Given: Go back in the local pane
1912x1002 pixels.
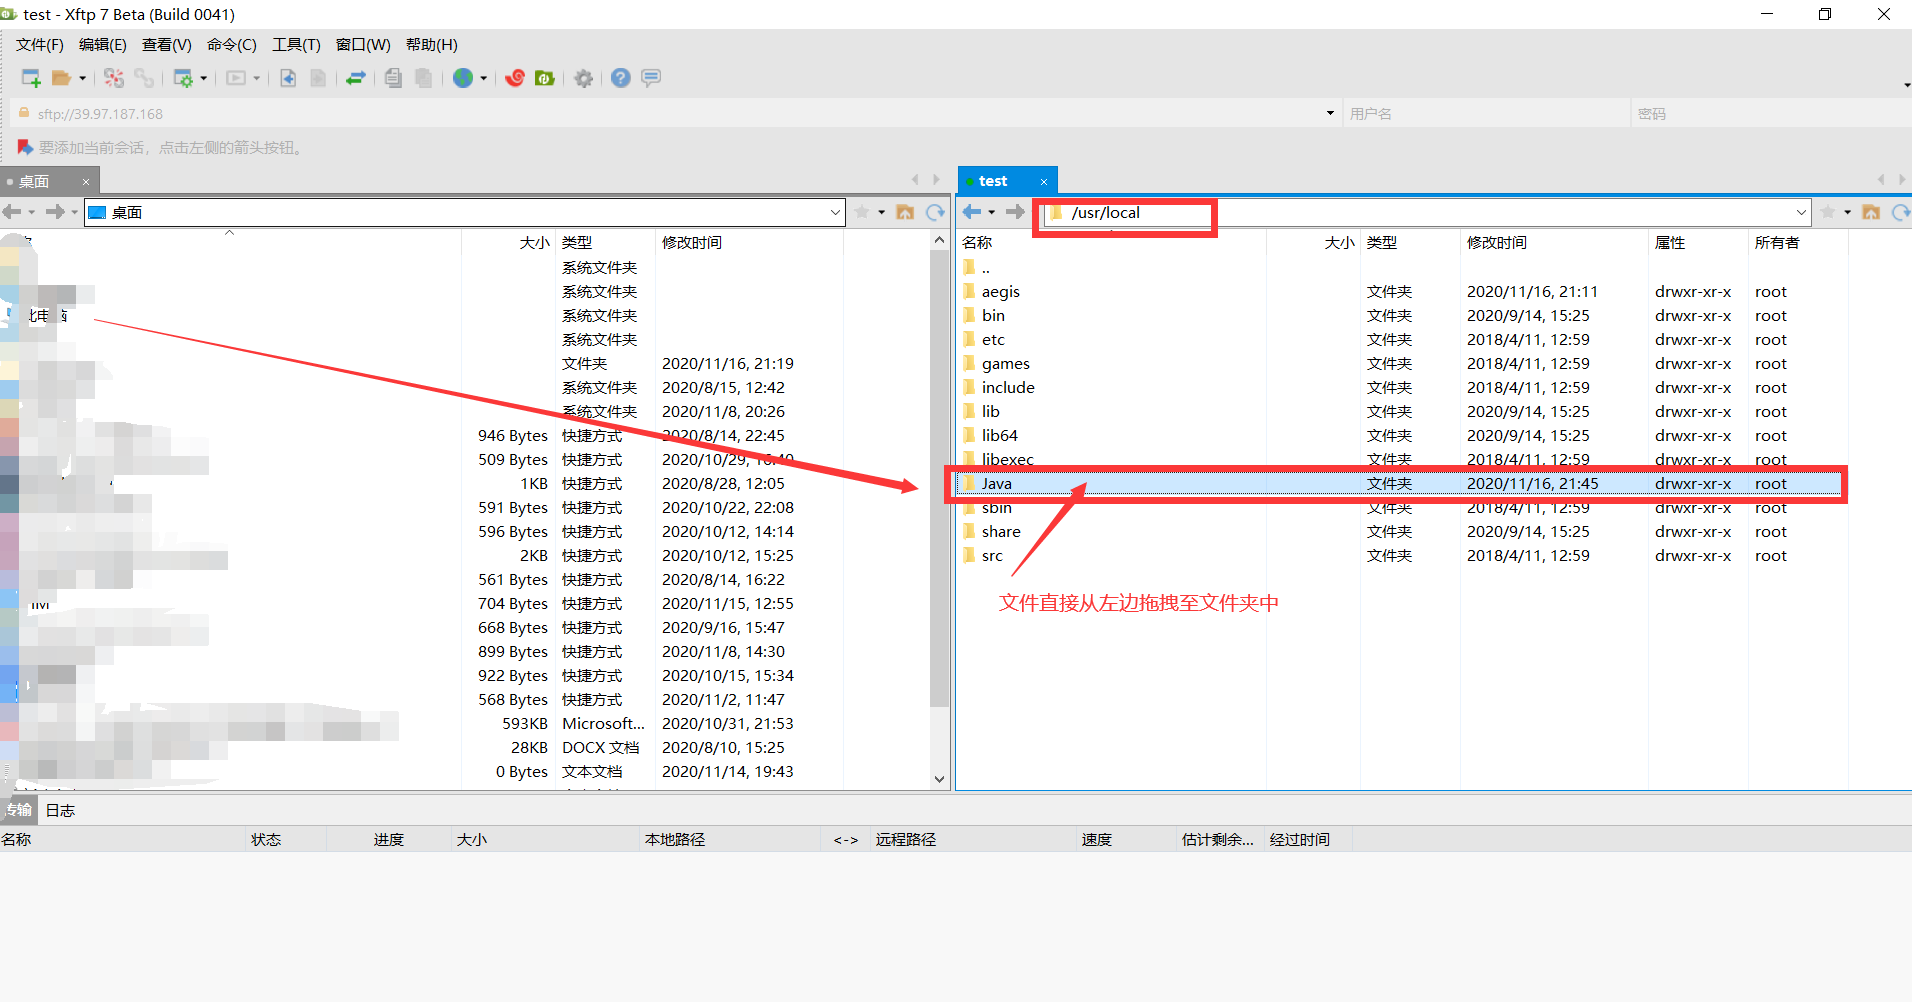Looking at the screenshot, I should pyautogui.click(x=12, y=212).
